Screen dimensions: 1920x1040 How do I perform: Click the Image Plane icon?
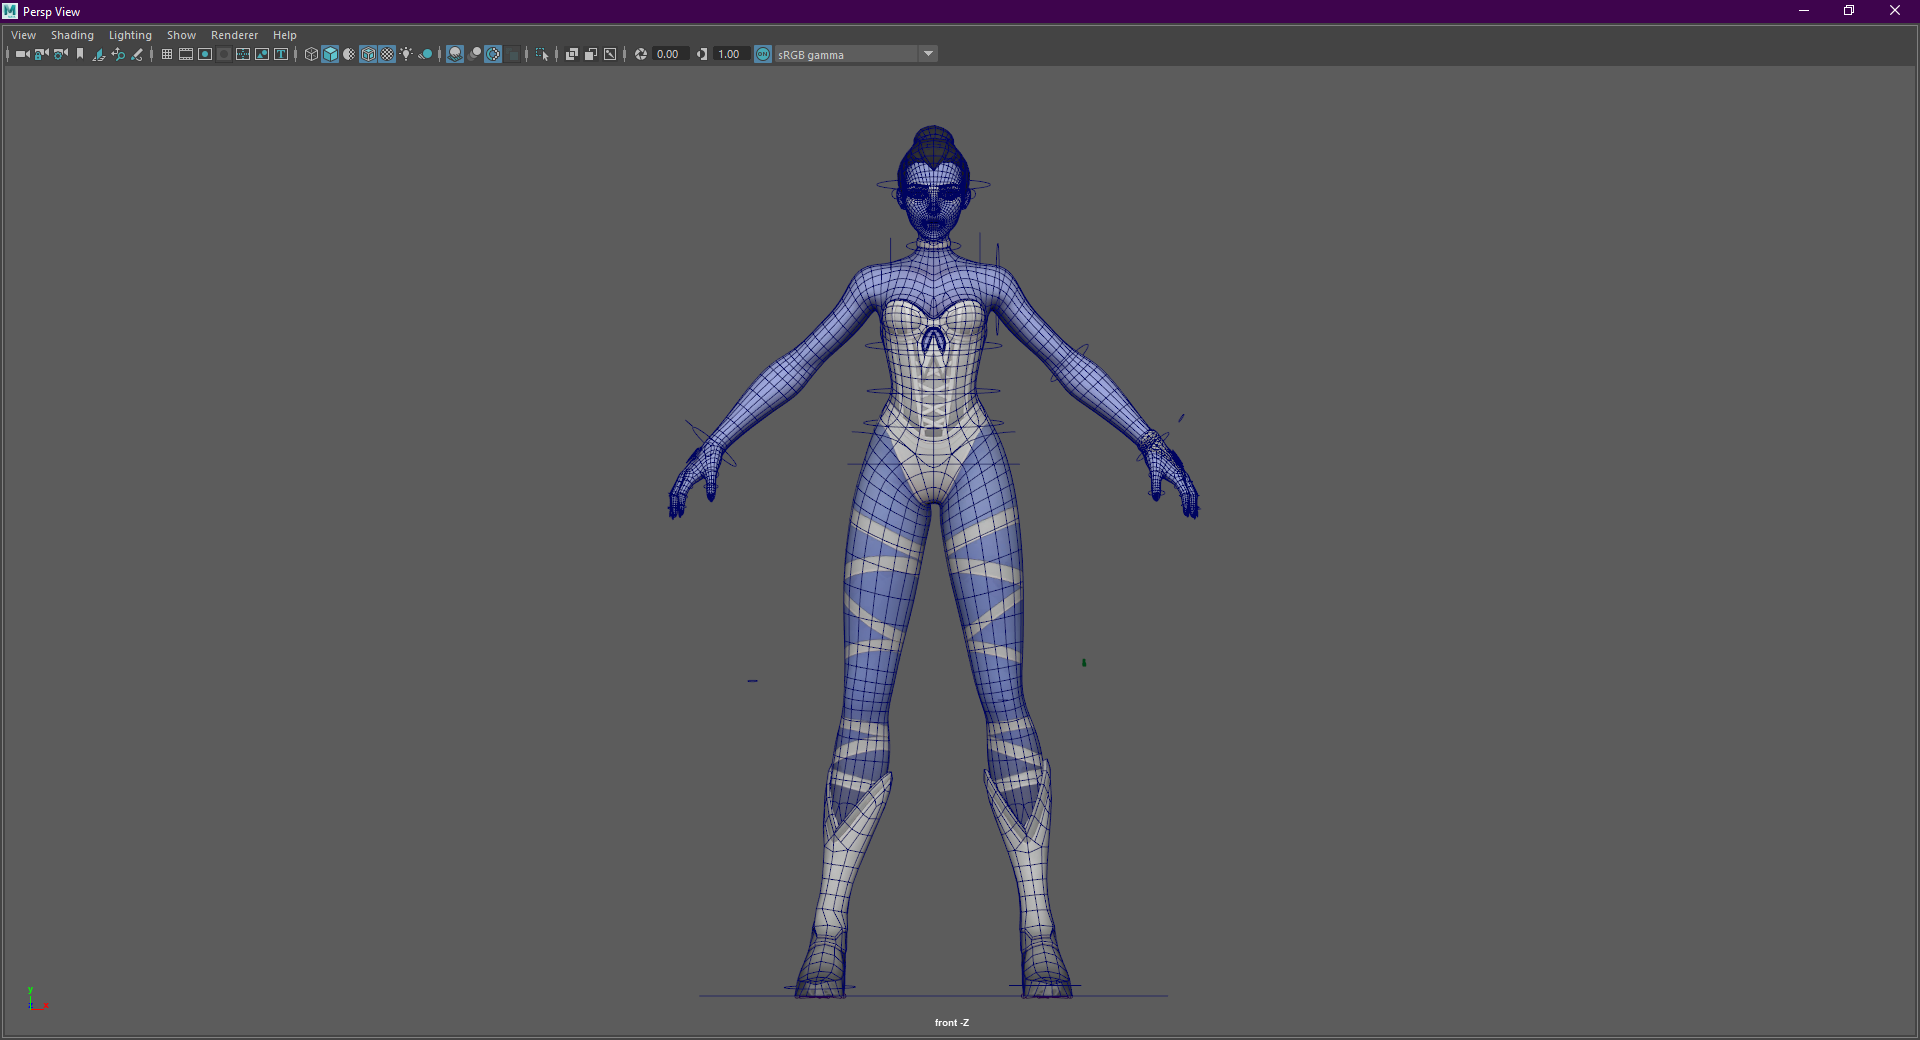tap(99, 54)
